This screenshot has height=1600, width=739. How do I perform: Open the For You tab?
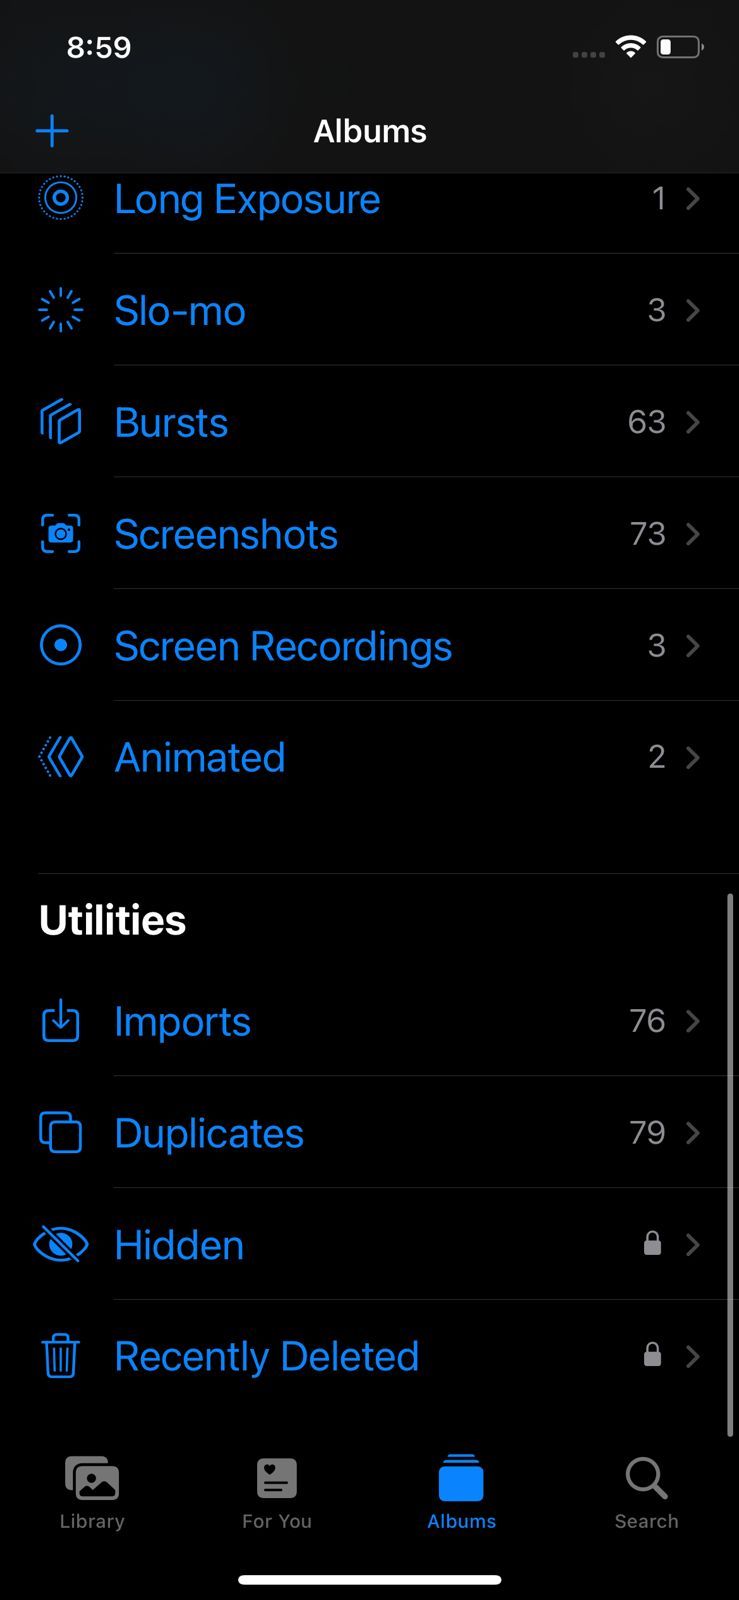277,1493
